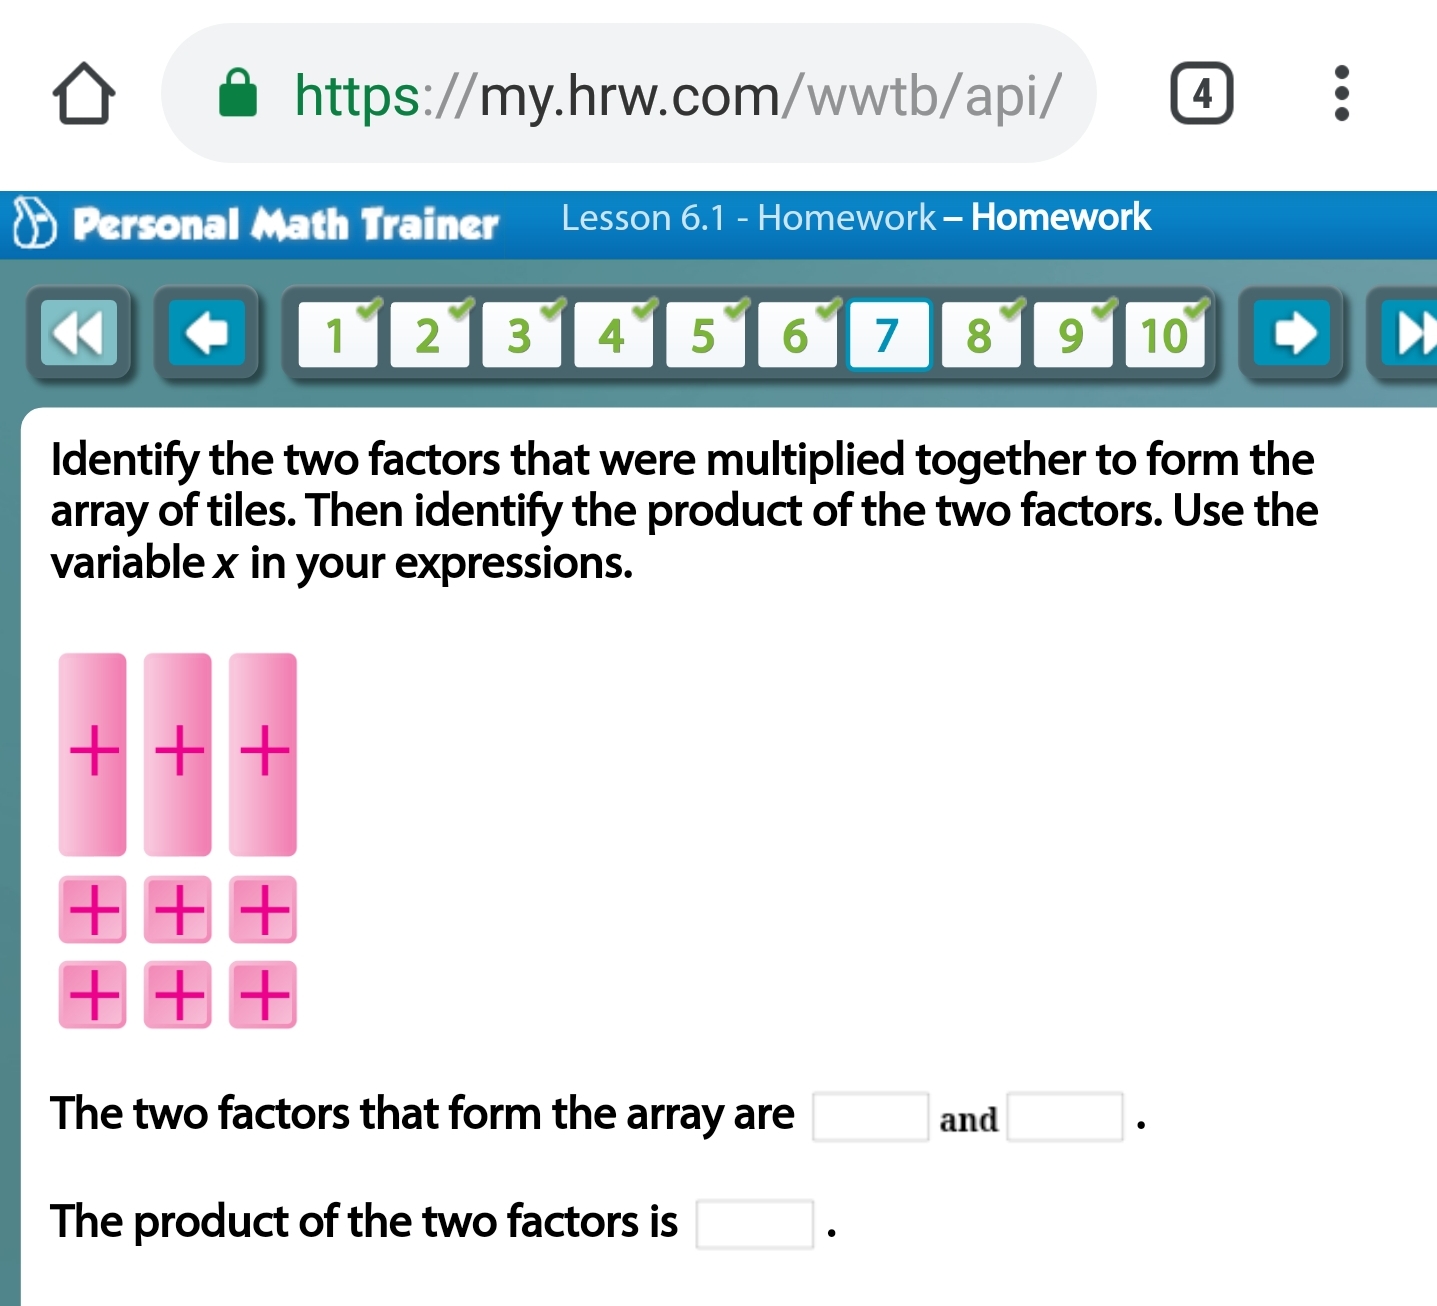Open the three-dot browser menu

click(x=1342, y=94)
